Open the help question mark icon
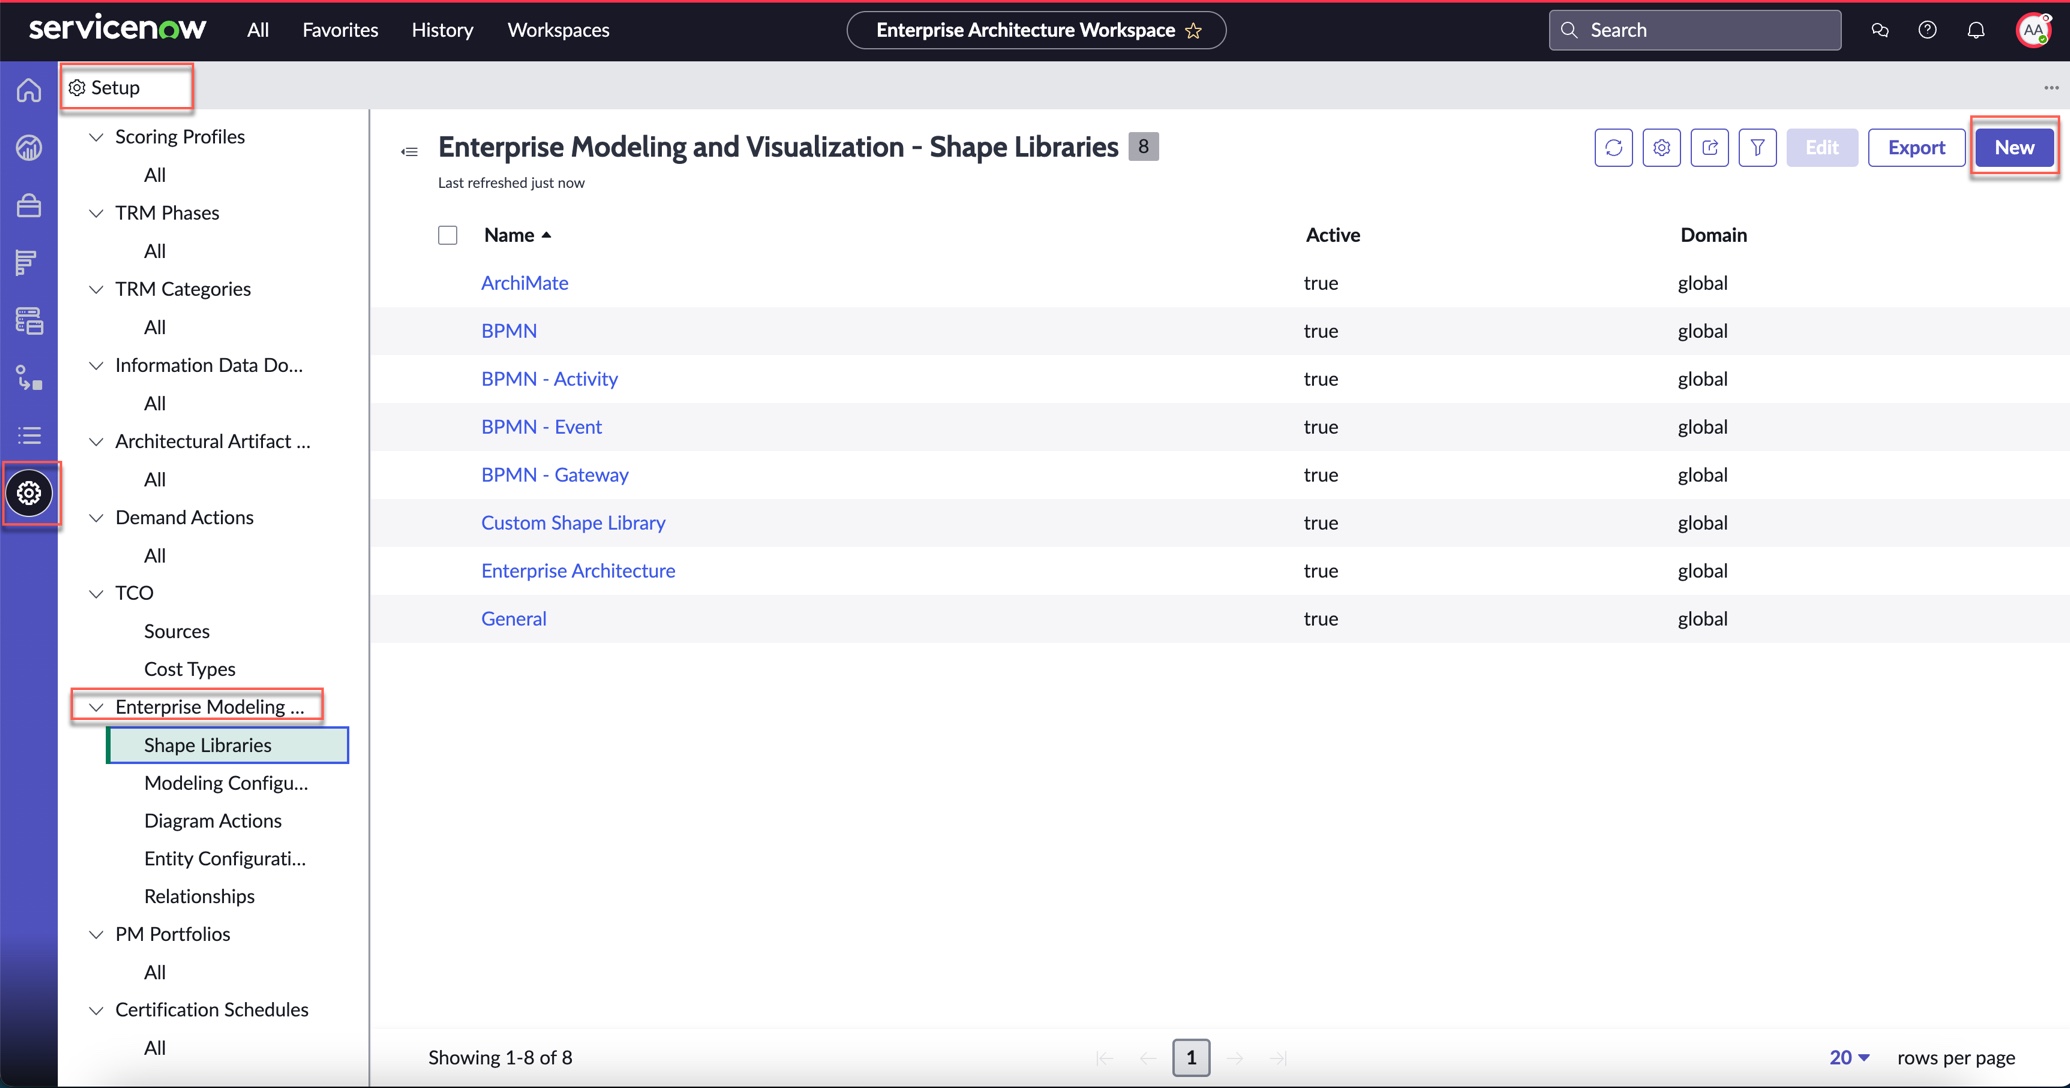 click(x=1927, y=30)
